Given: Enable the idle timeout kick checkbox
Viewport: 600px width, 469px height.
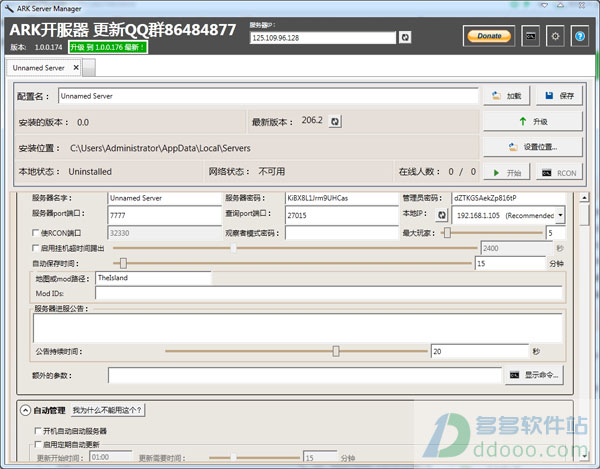Looking at the screenshot, I should [36, 248].
